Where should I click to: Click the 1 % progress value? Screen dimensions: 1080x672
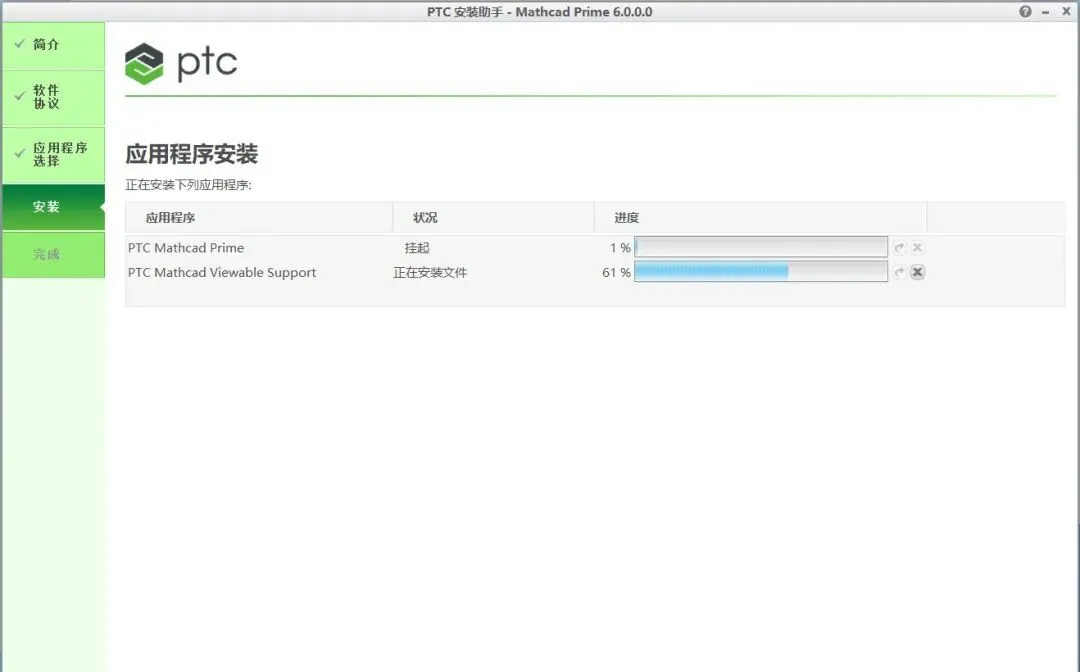coord(620,248)
